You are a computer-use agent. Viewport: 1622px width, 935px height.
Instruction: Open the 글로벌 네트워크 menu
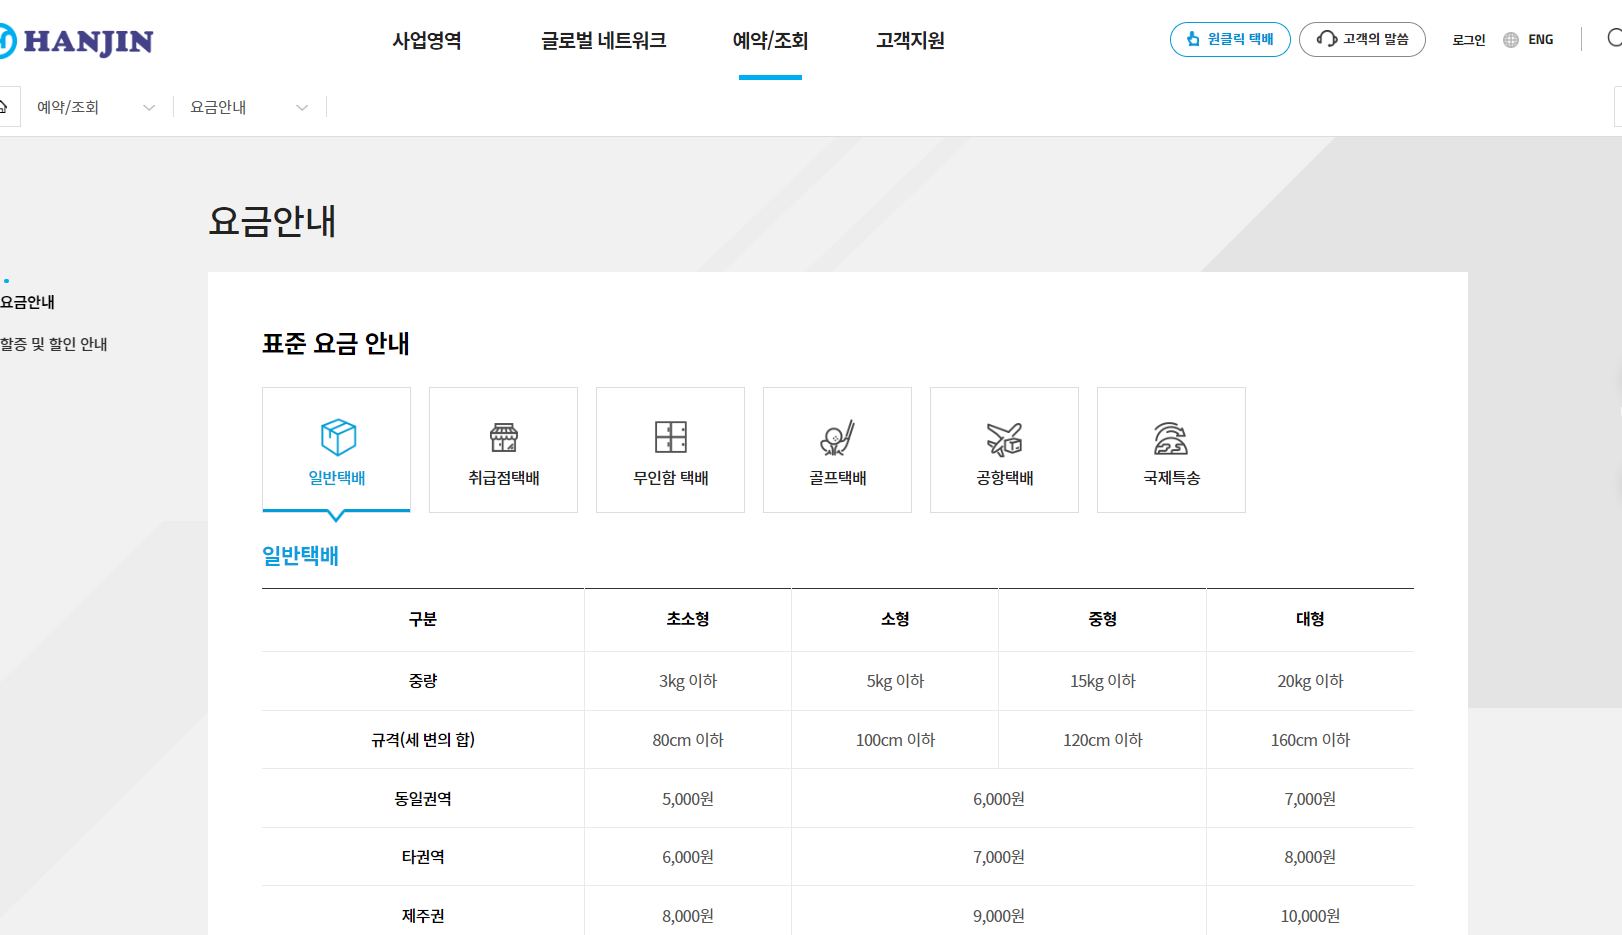coord(604,41)
